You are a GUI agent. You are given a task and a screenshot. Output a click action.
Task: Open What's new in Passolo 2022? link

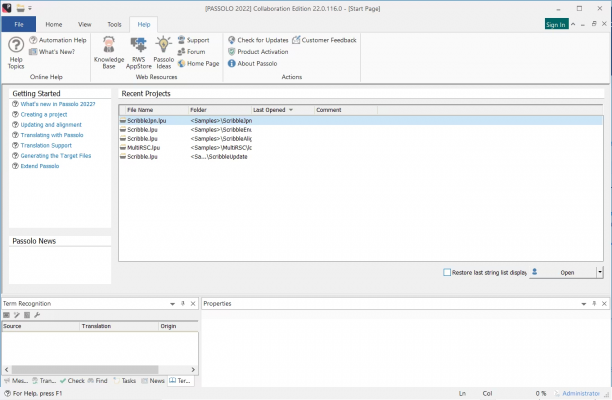pyautogui.click(x=58, y=104)
